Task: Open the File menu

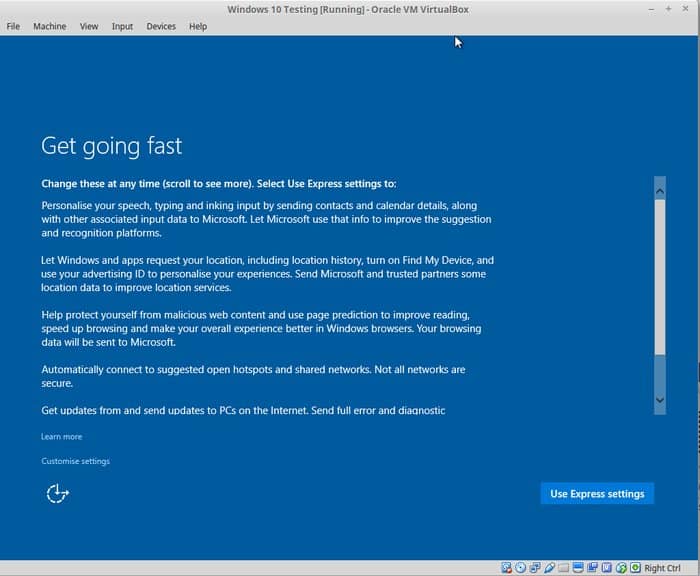Action: pos(13,26)
